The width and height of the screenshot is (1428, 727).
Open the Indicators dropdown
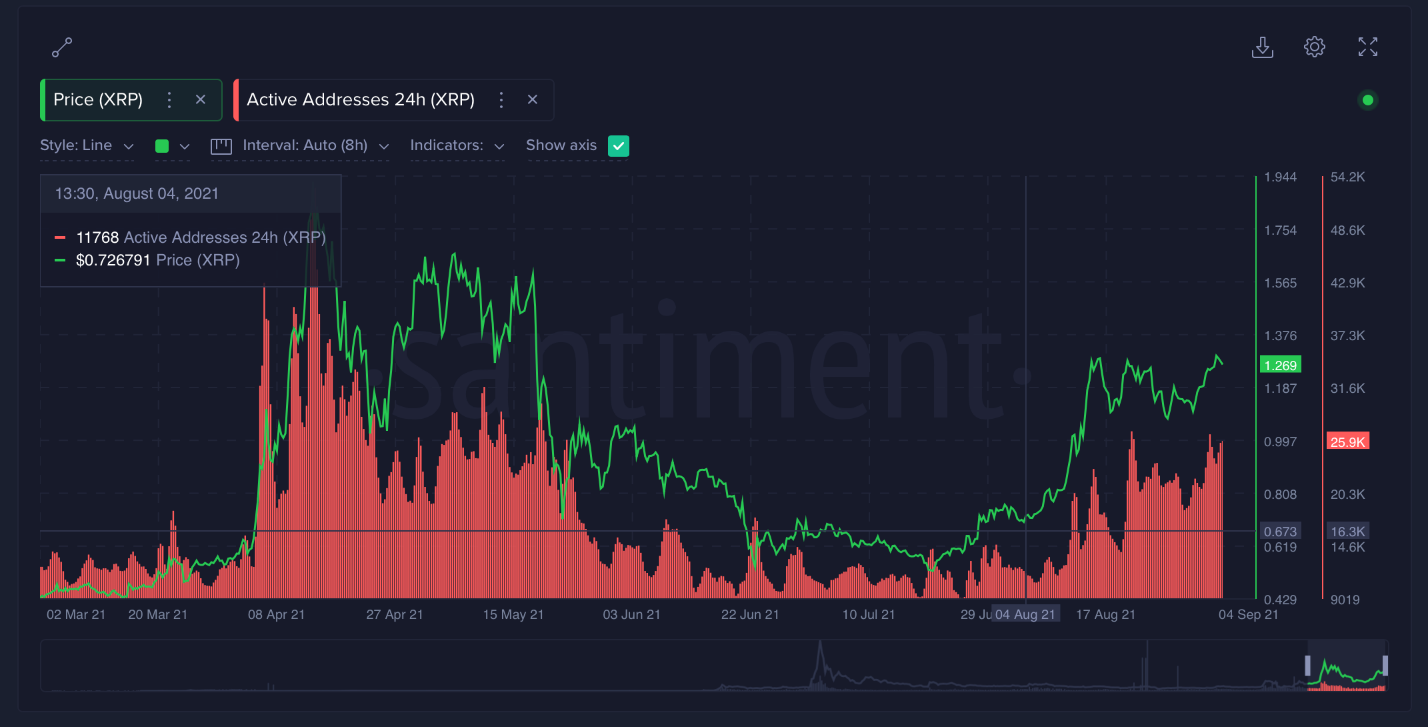(x=456, y=145)
